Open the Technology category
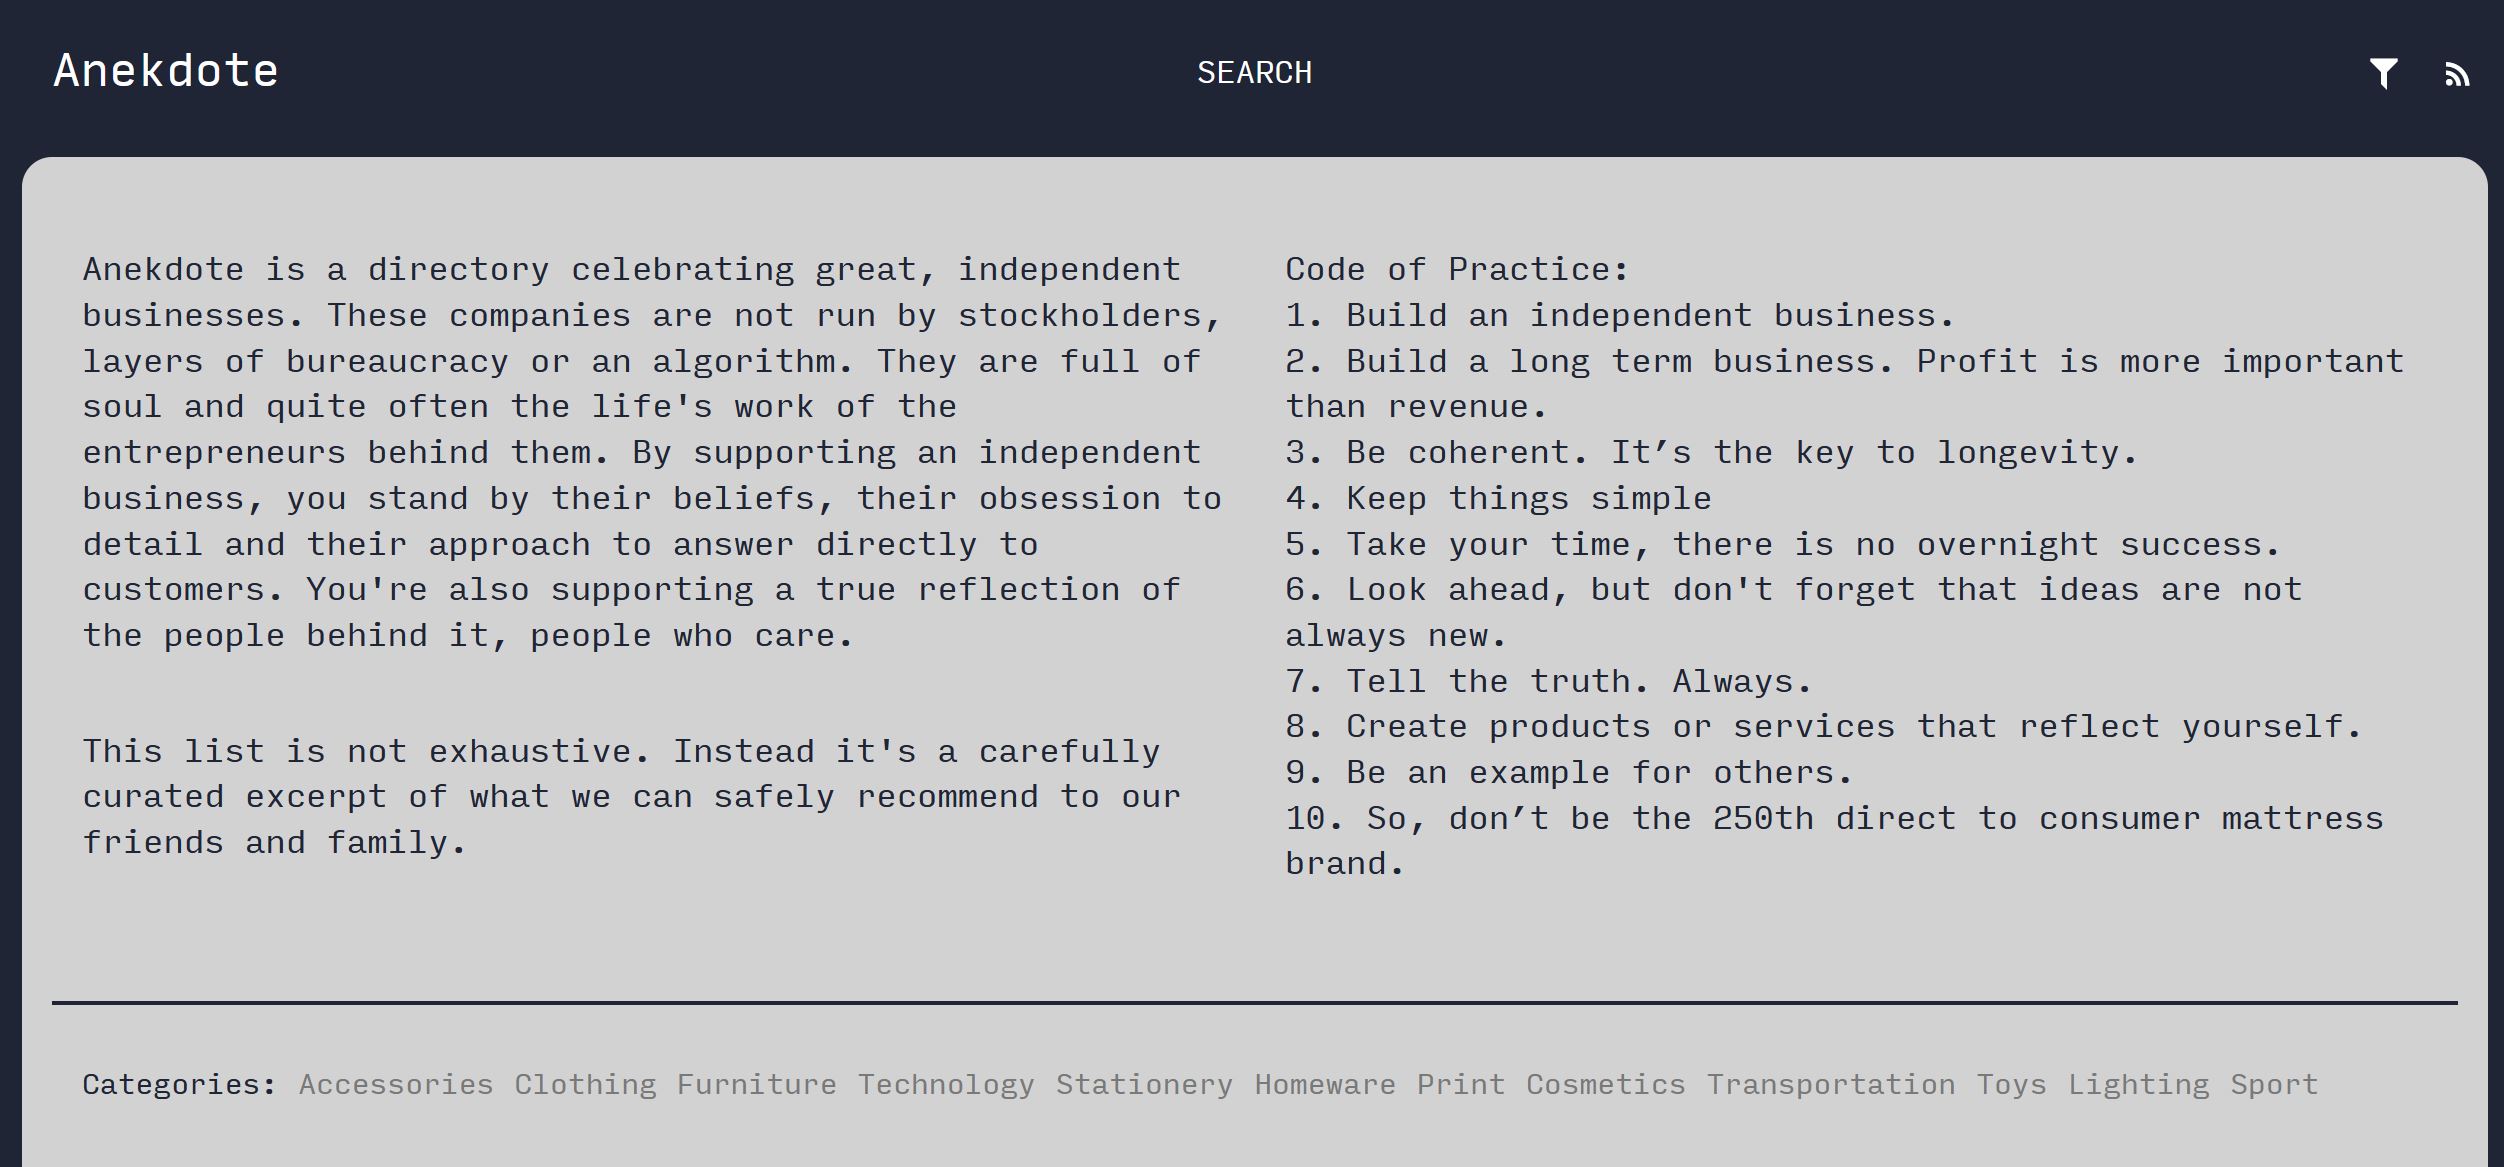This screenshot has width=2504, height=1167. click(946, 1084)
